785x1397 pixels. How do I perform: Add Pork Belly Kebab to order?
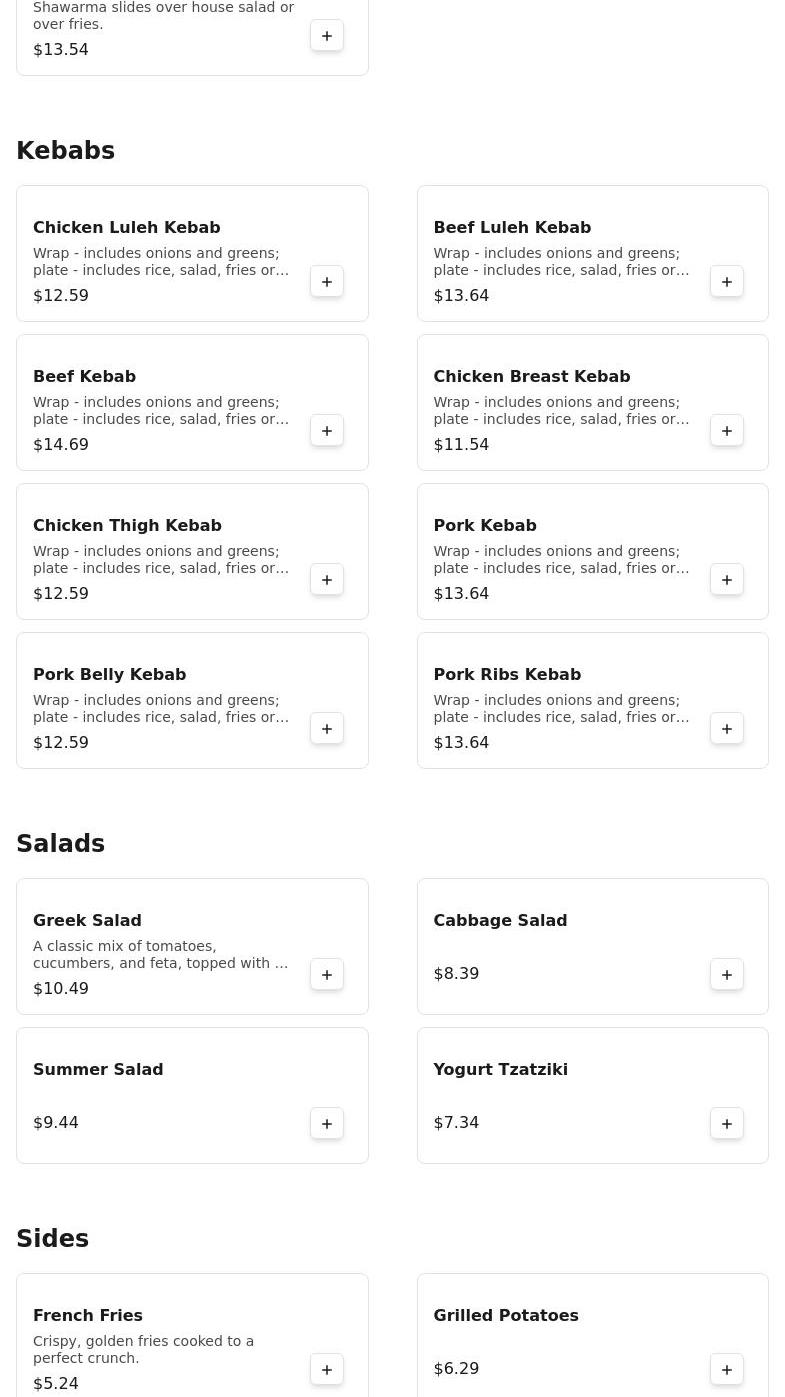point(327,729)
